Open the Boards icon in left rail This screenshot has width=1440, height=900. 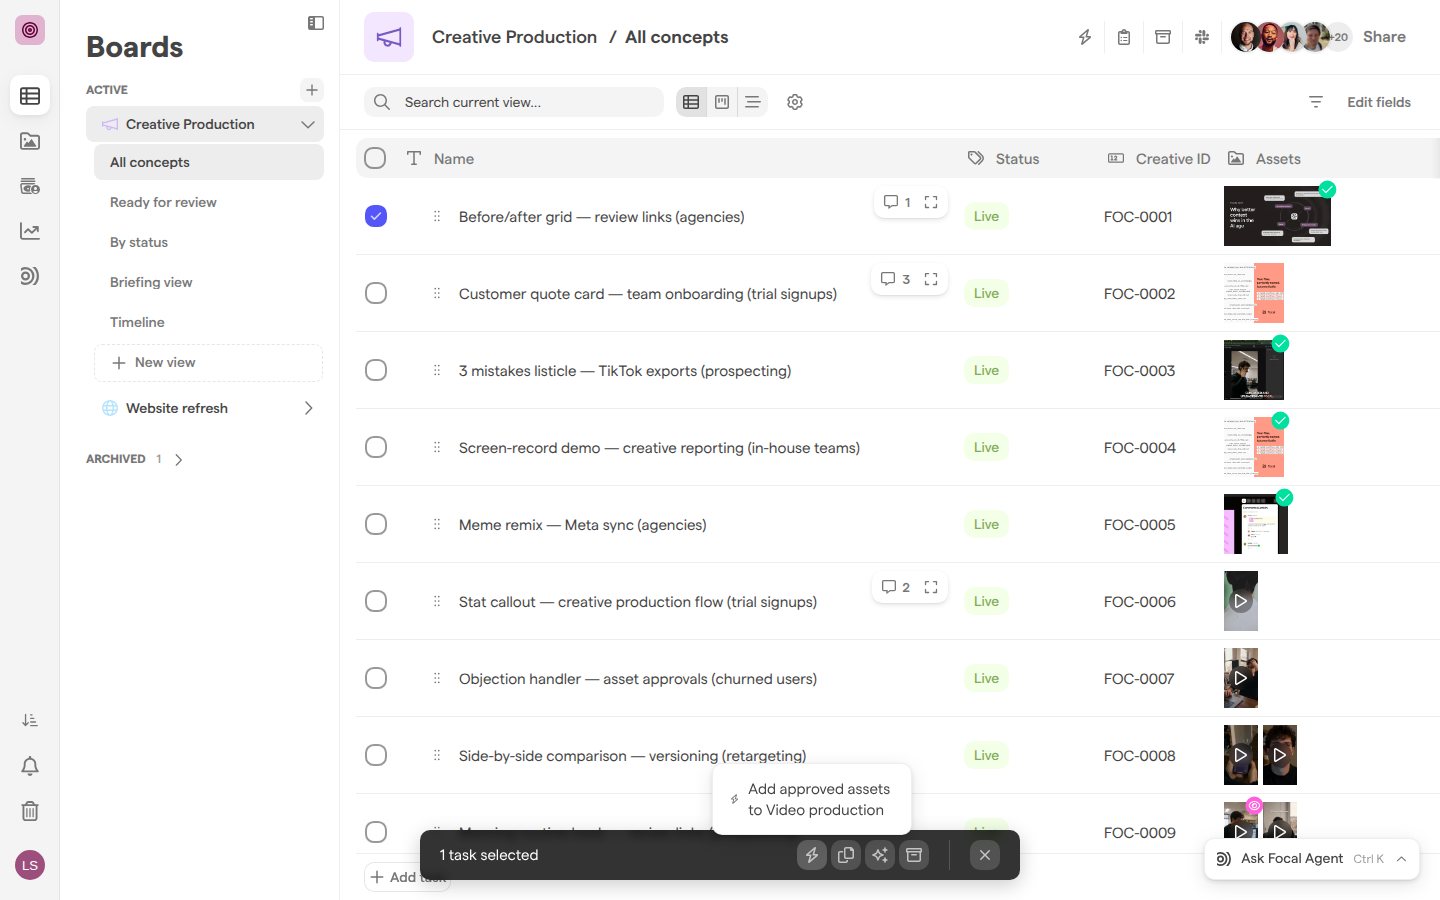[30, 96]
